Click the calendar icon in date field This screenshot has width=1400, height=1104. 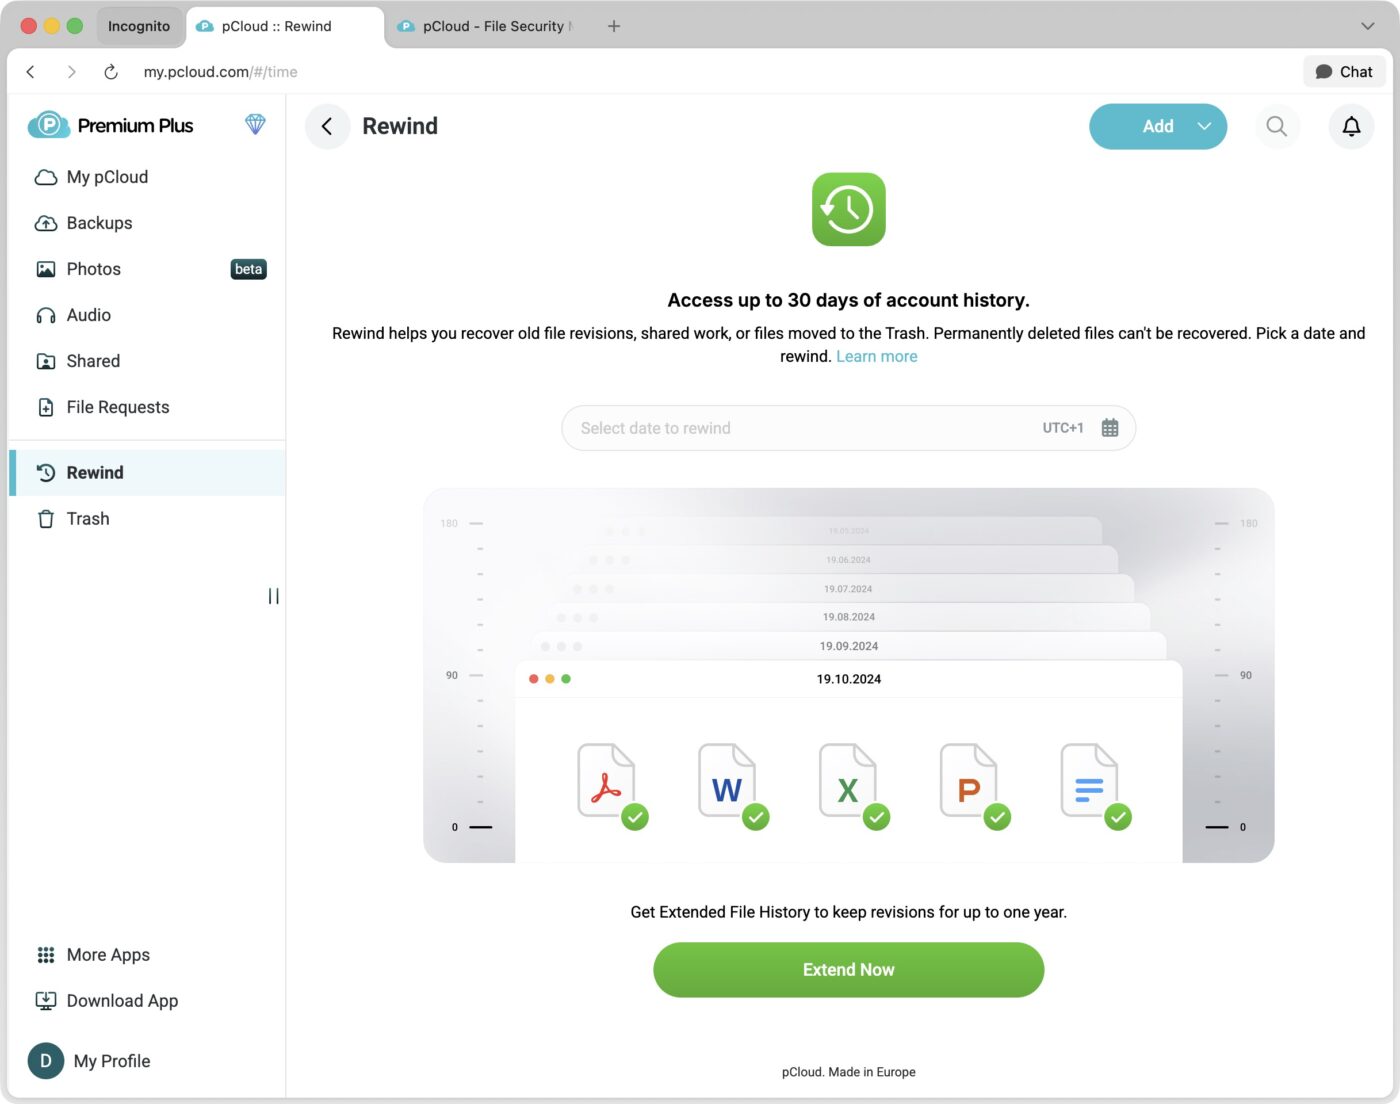[x=1110, y=428]
